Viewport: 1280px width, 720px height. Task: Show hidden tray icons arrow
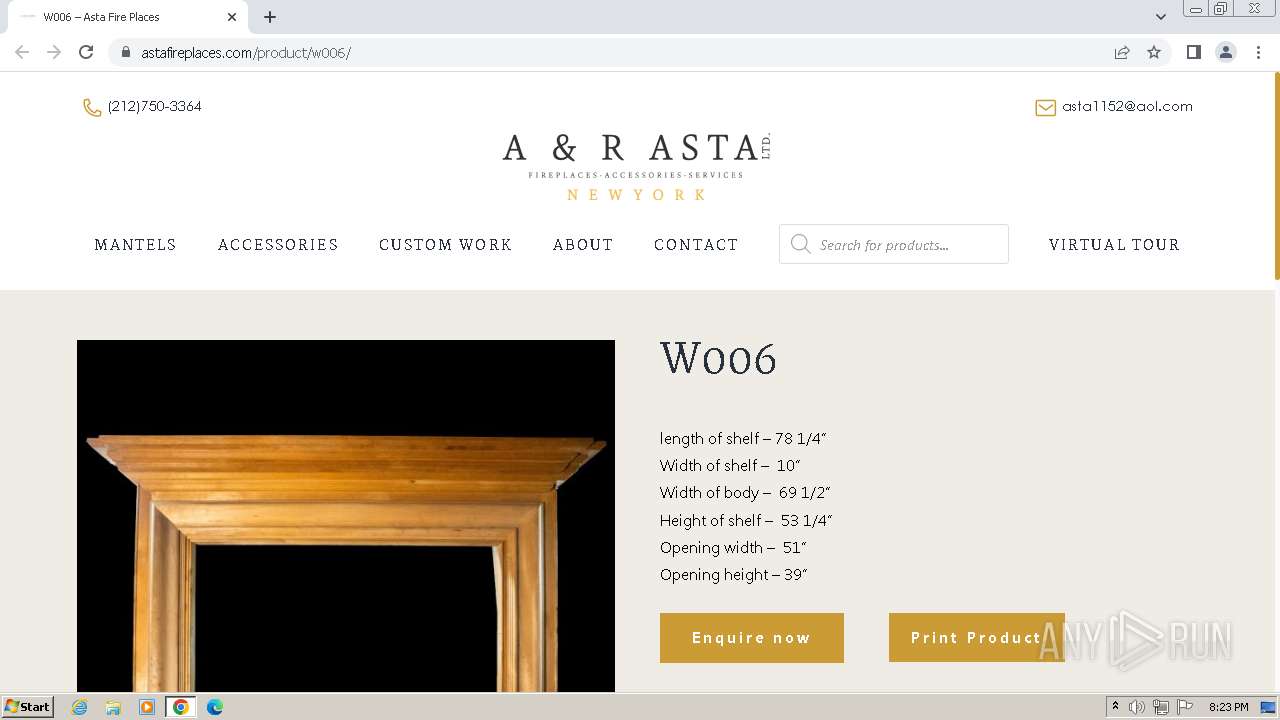[1115, 707]
